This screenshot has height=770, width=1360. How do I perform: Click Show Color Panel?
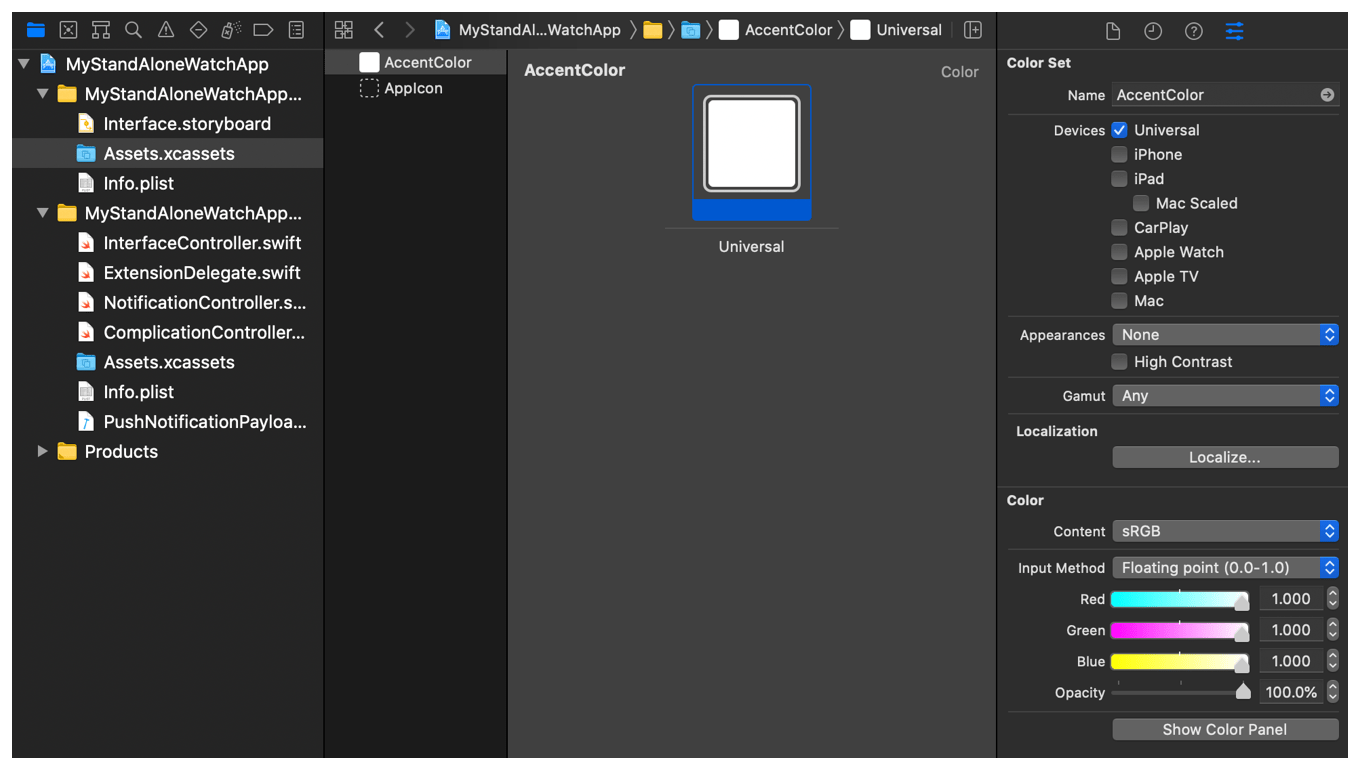[x=1225, y=729]
